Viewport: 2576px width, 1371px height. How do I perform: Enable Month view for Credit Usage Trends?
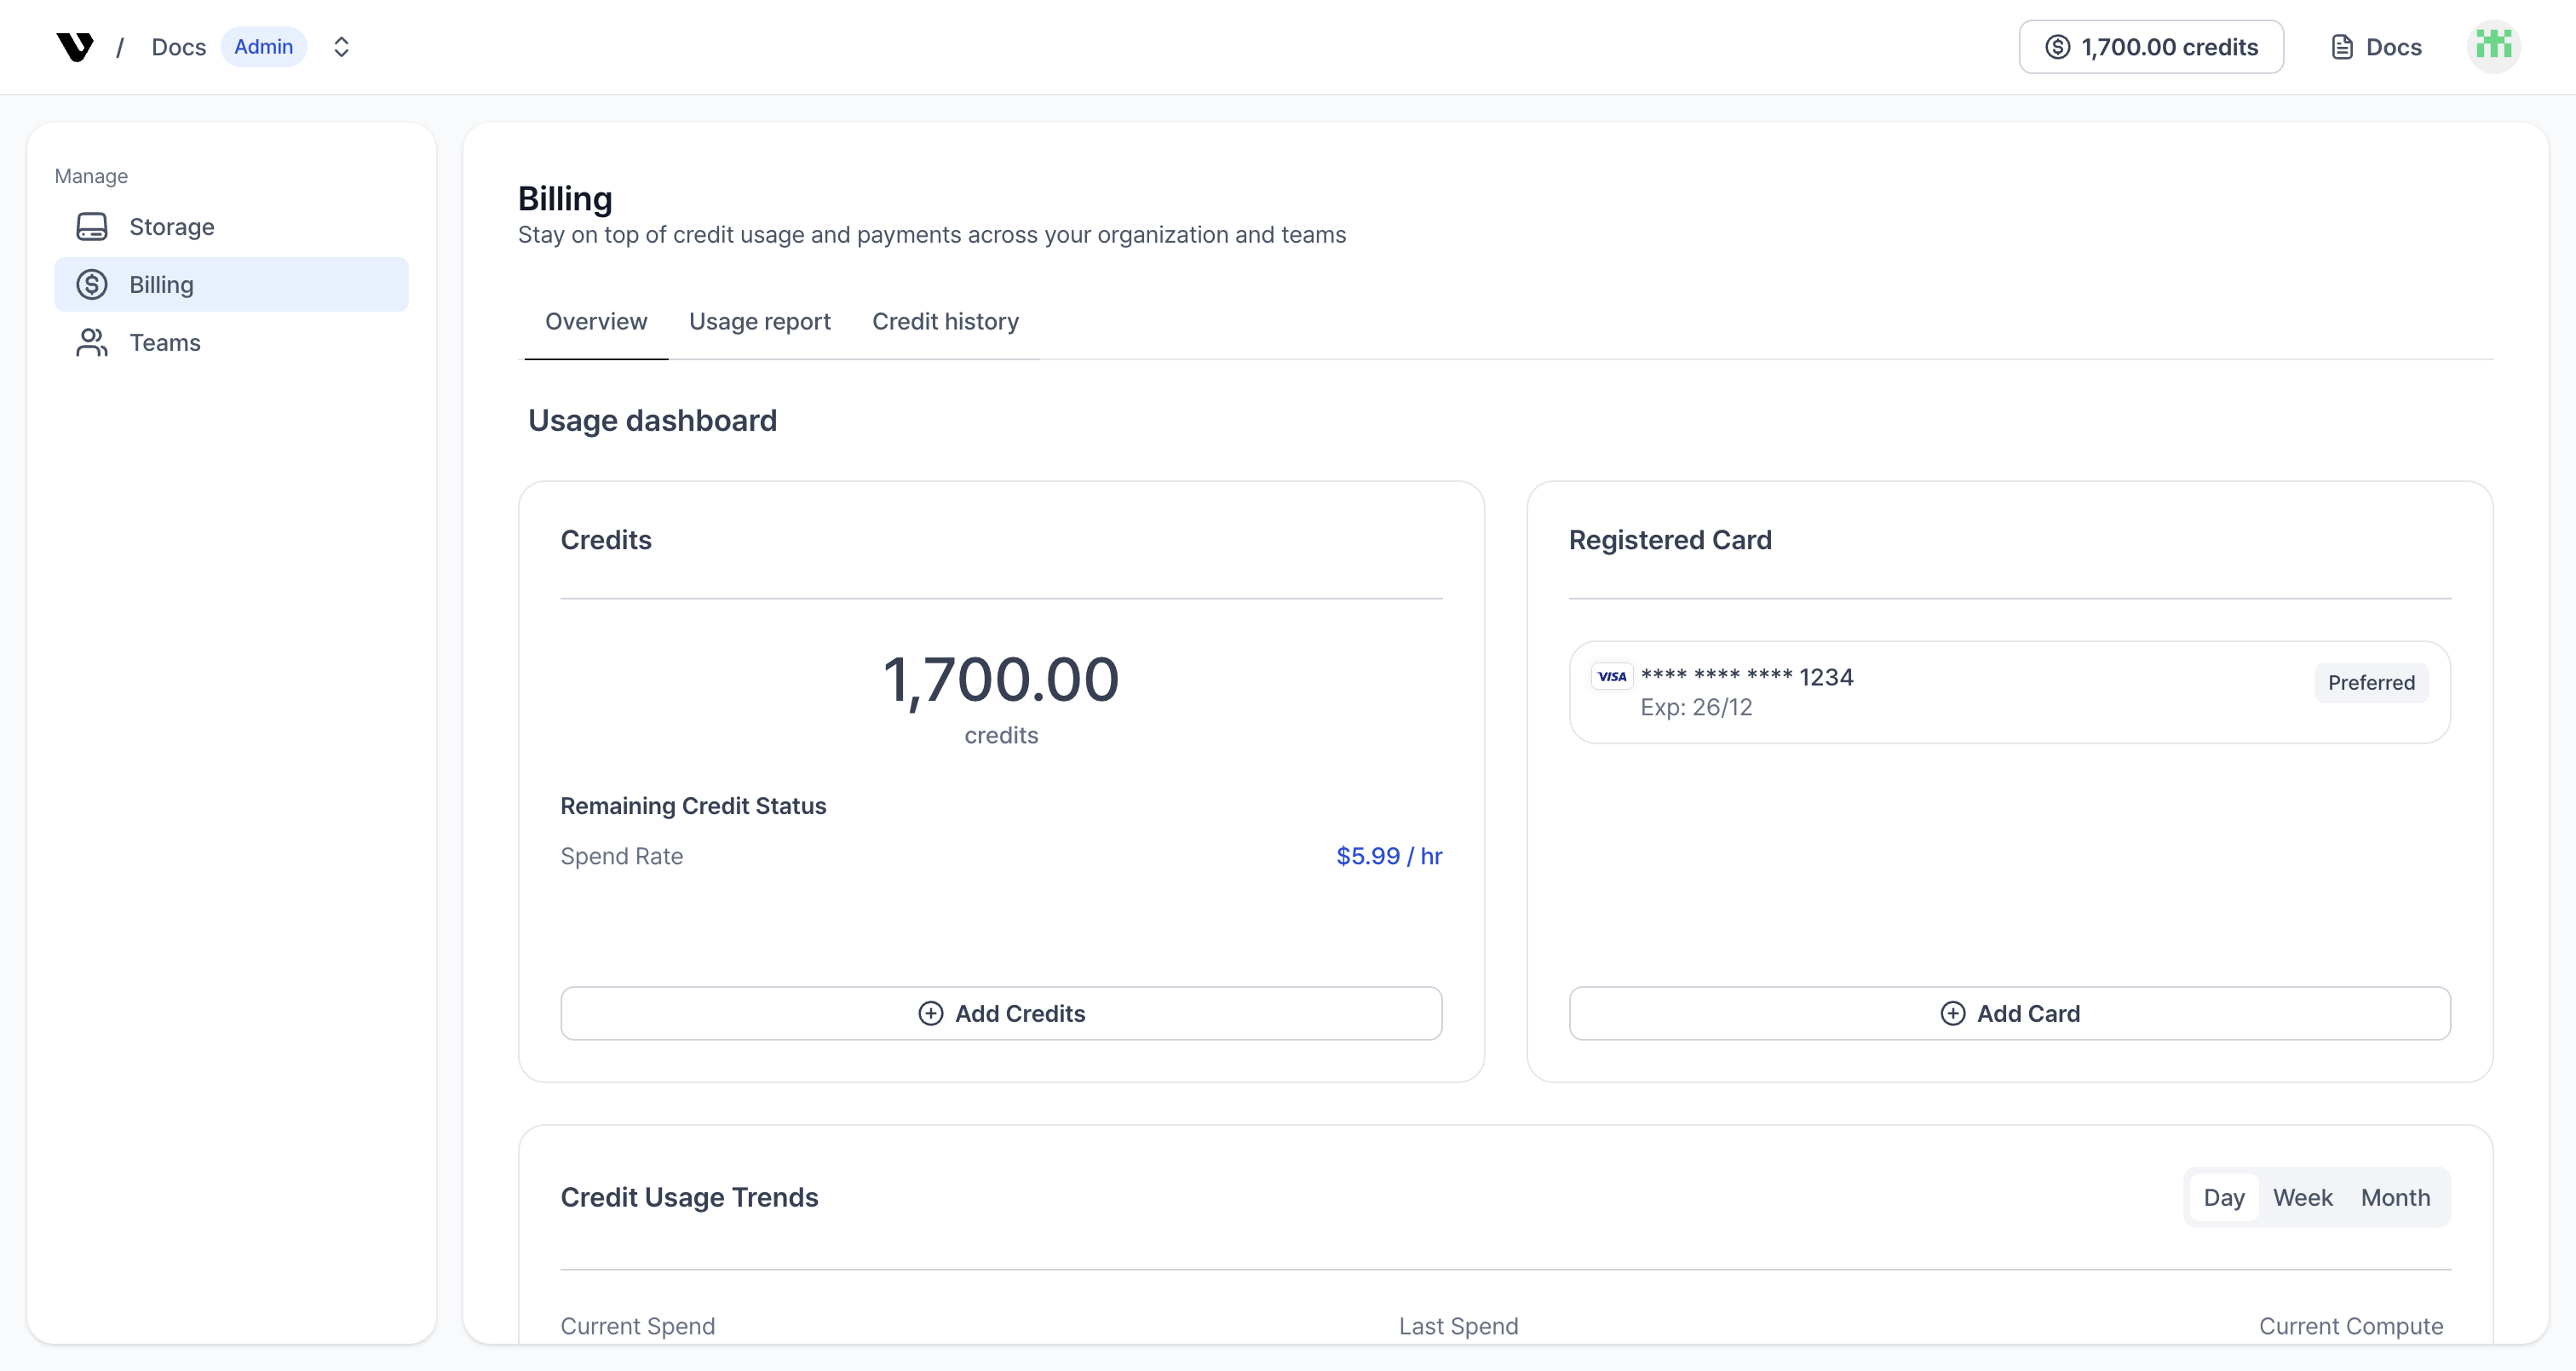point(2395,1197)
